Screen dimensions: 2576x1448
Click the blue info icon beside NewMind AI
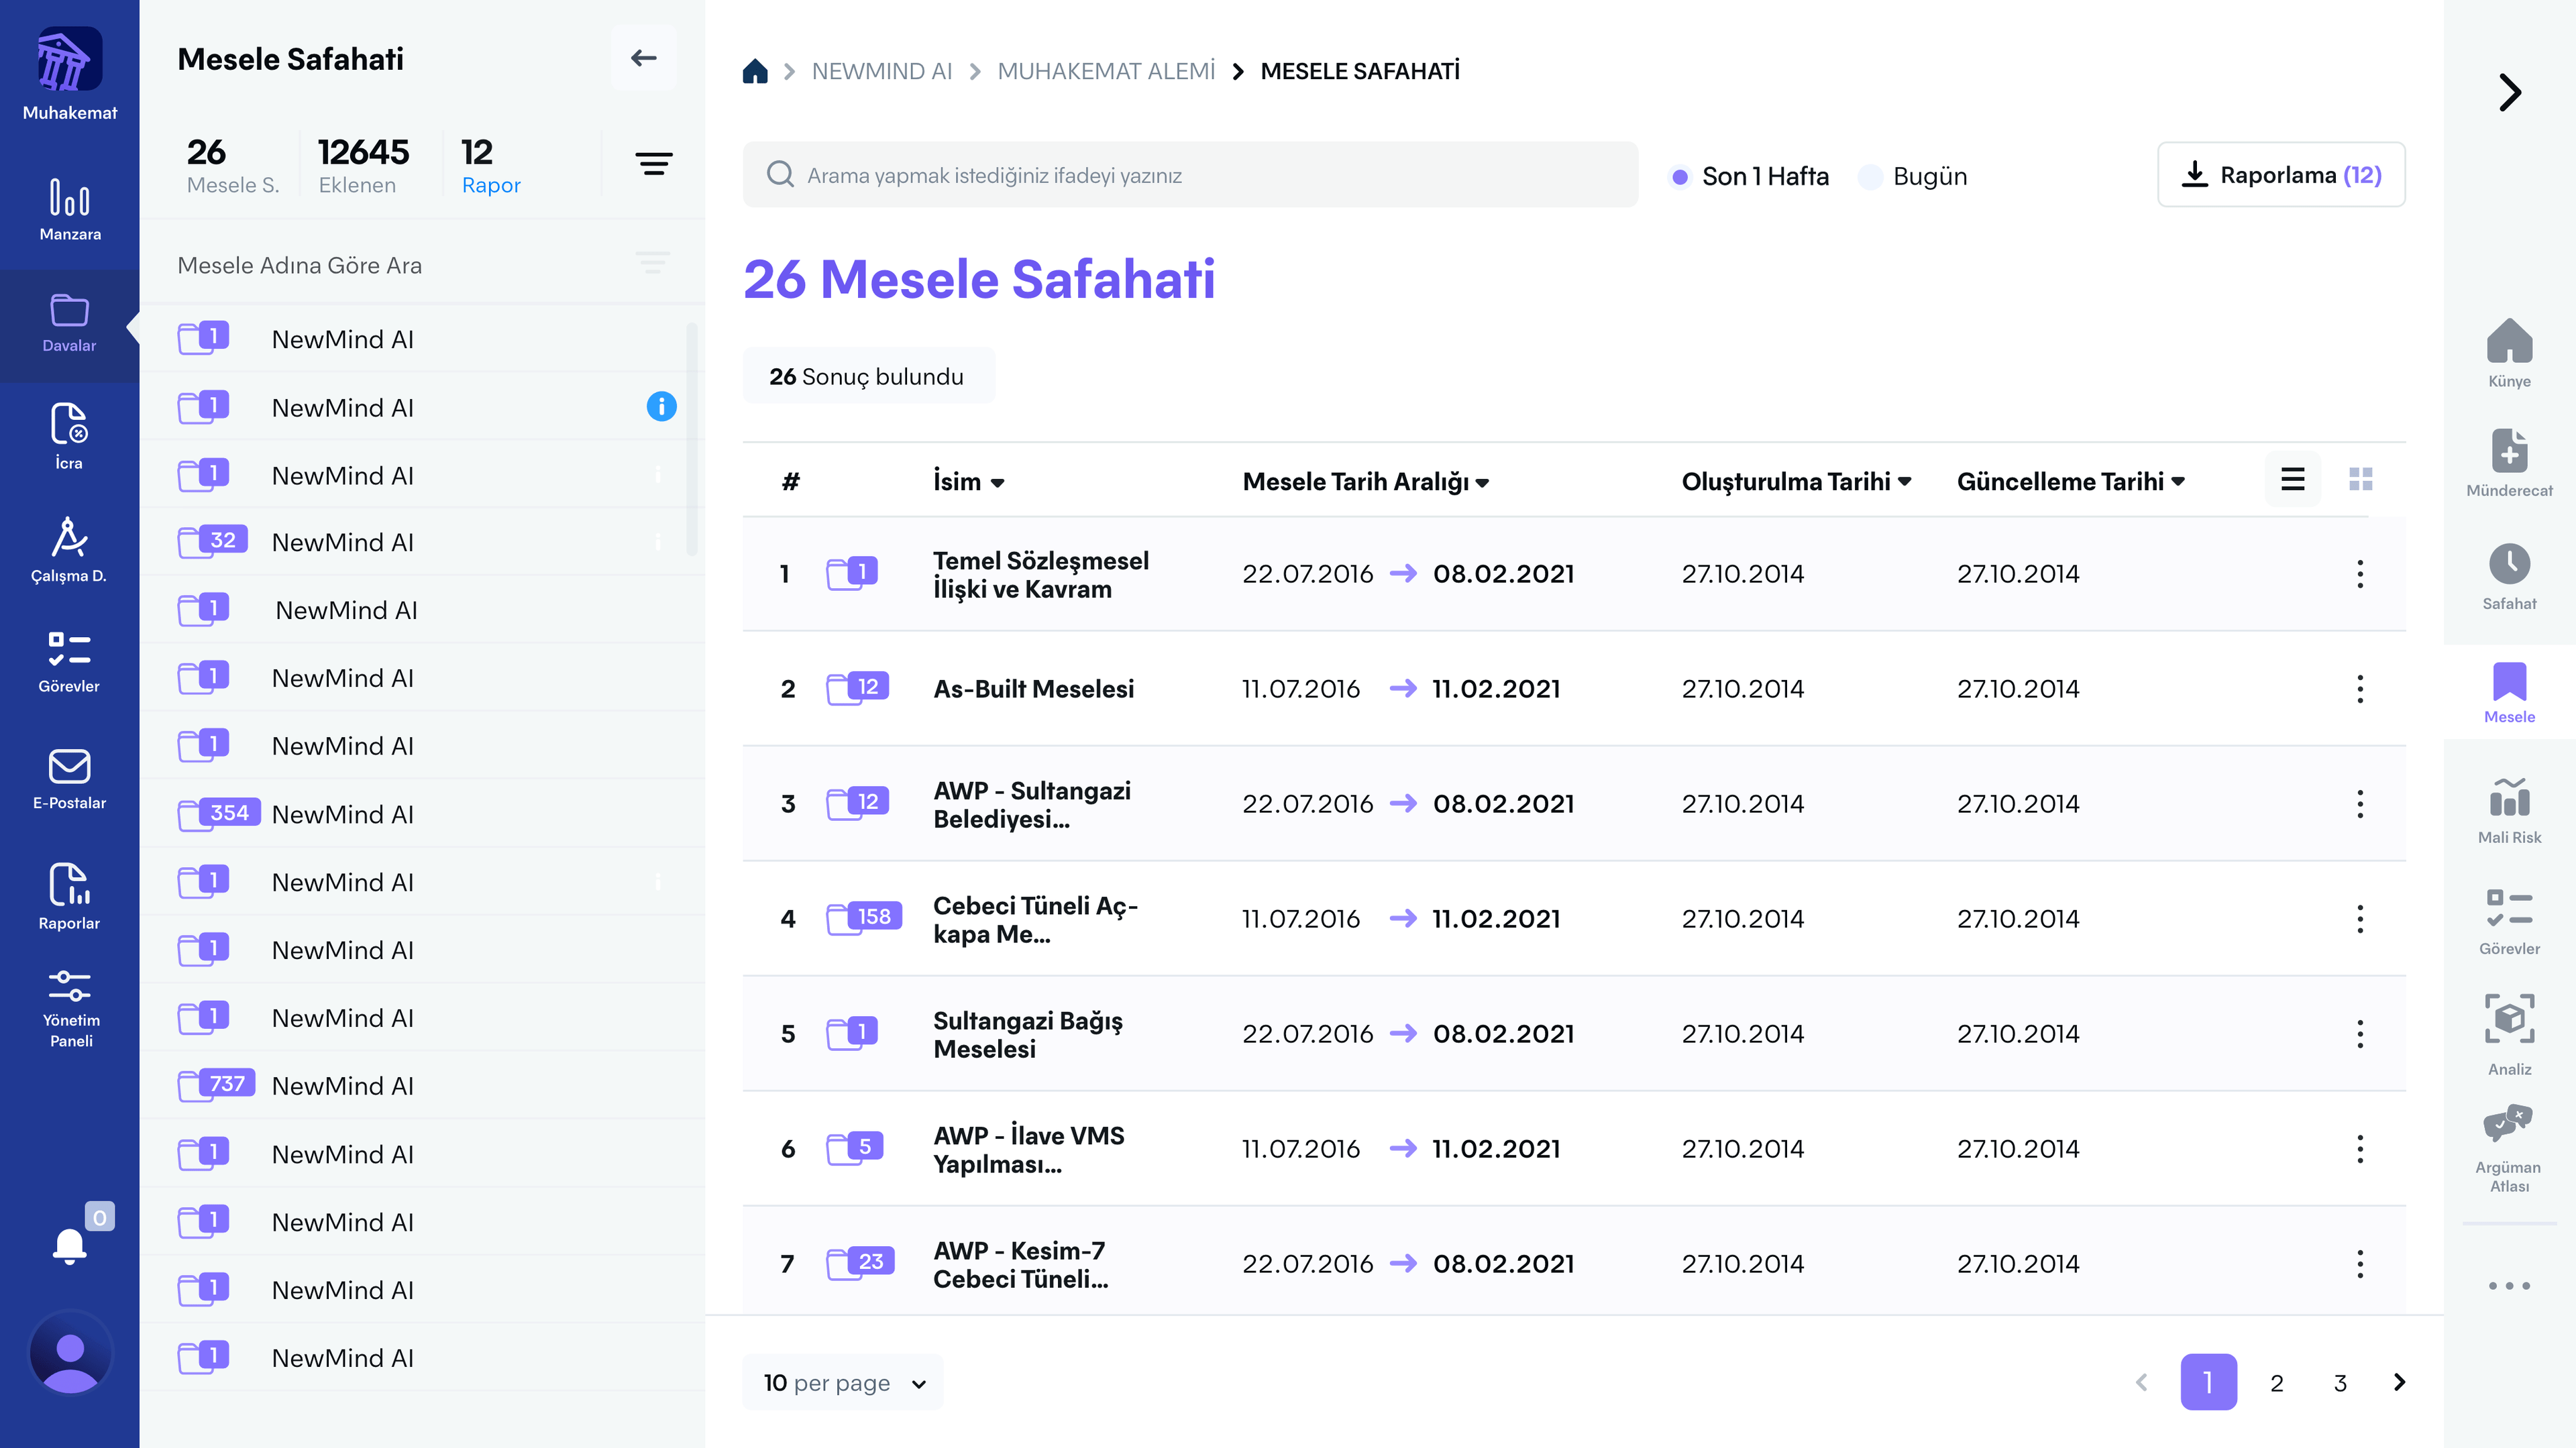pos(661,406)
